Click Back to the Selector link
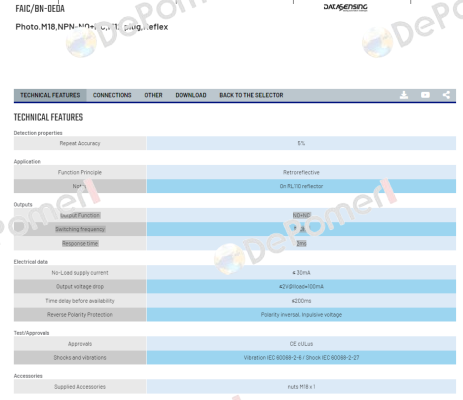This screenshot has height=400, width=463. [x=251, y=95]
